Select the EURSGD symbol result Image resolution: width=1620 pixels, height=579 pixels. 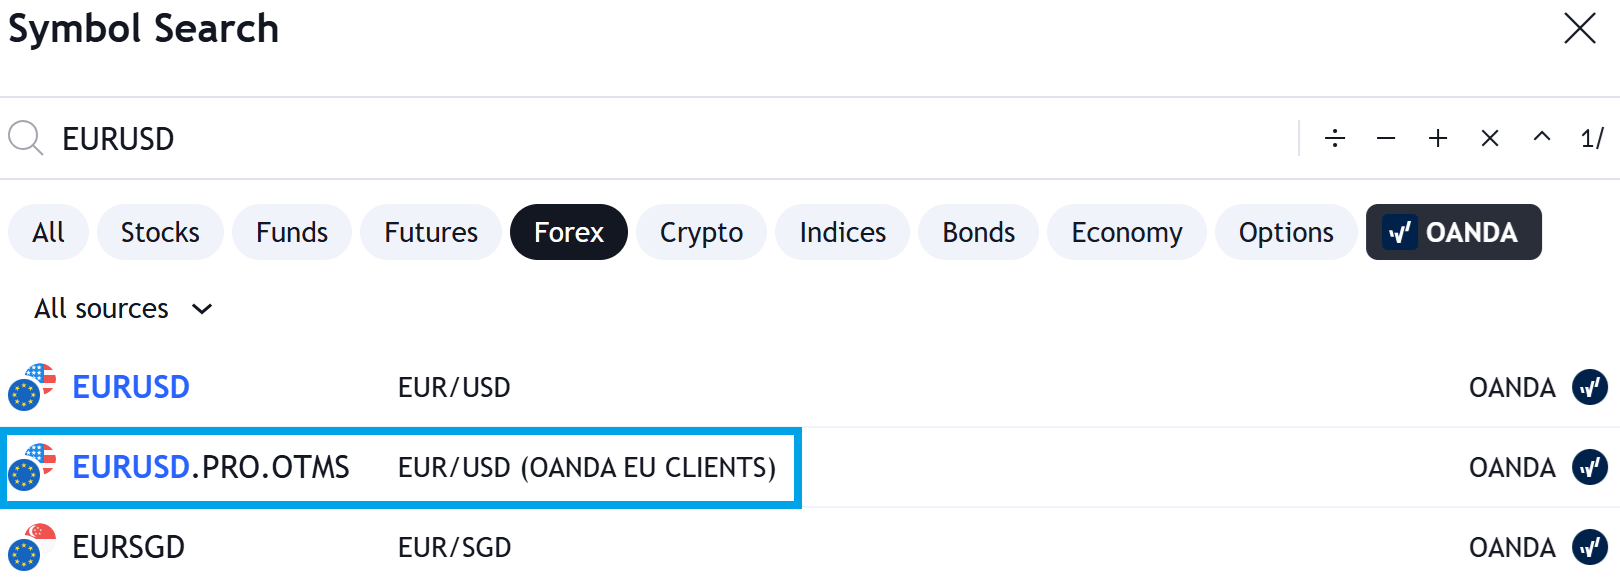point(128,547)
